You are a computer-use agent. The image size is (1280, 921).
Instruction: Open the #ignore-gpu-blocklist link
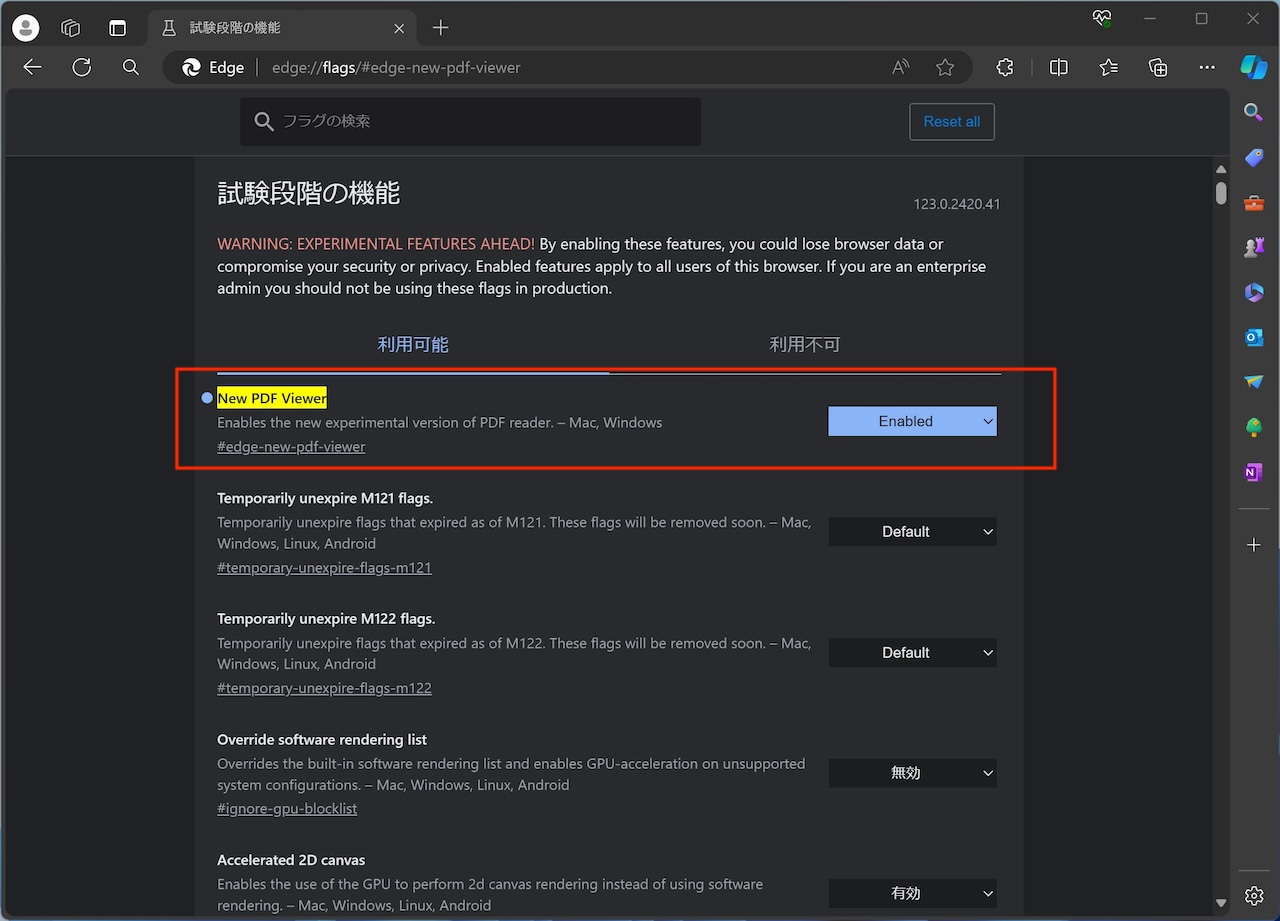coord(287,808)
